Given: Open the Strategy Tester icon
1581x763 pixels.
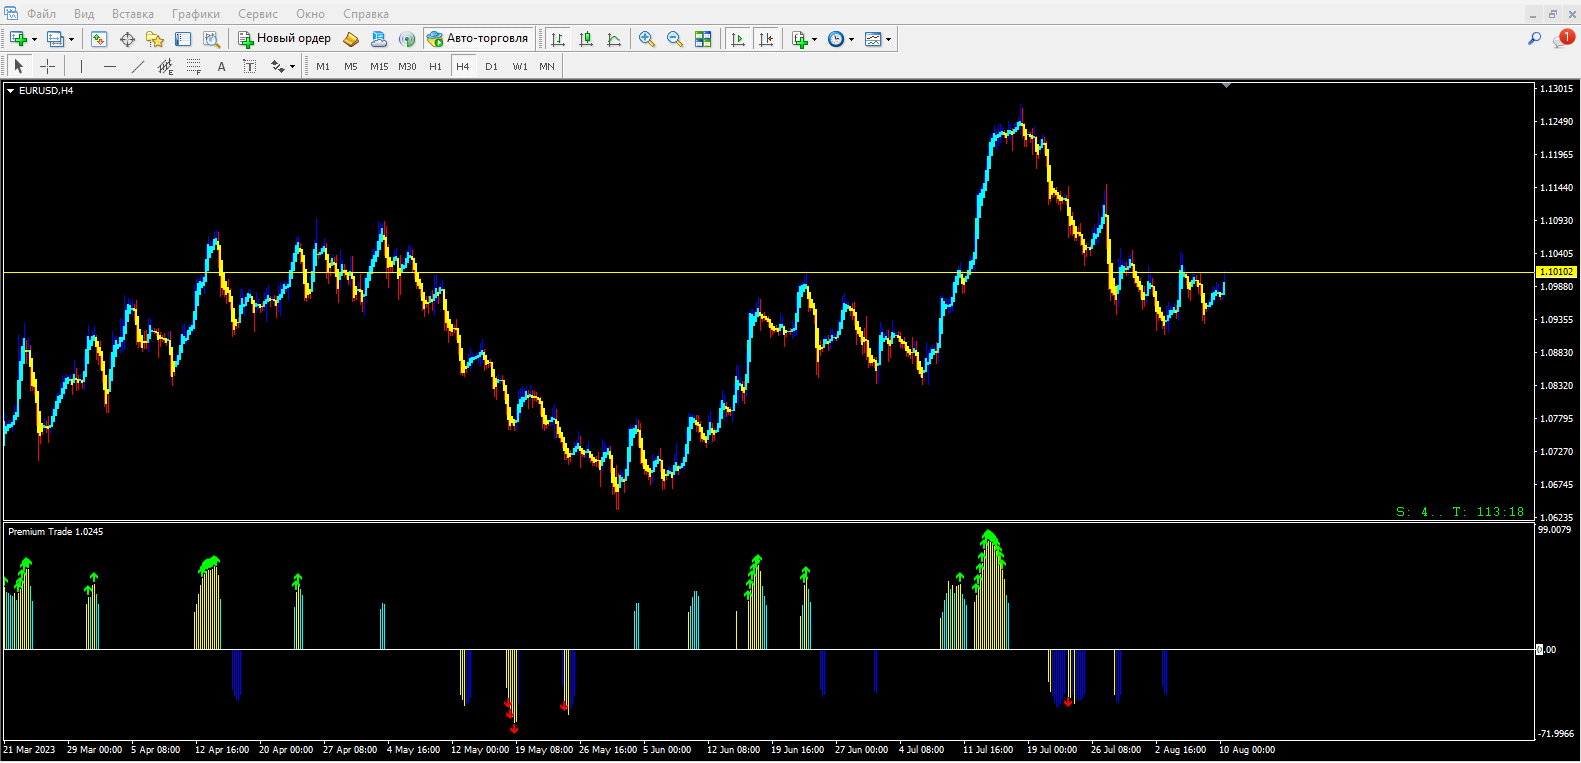Looking at the screenshot, I should point(211,39).
